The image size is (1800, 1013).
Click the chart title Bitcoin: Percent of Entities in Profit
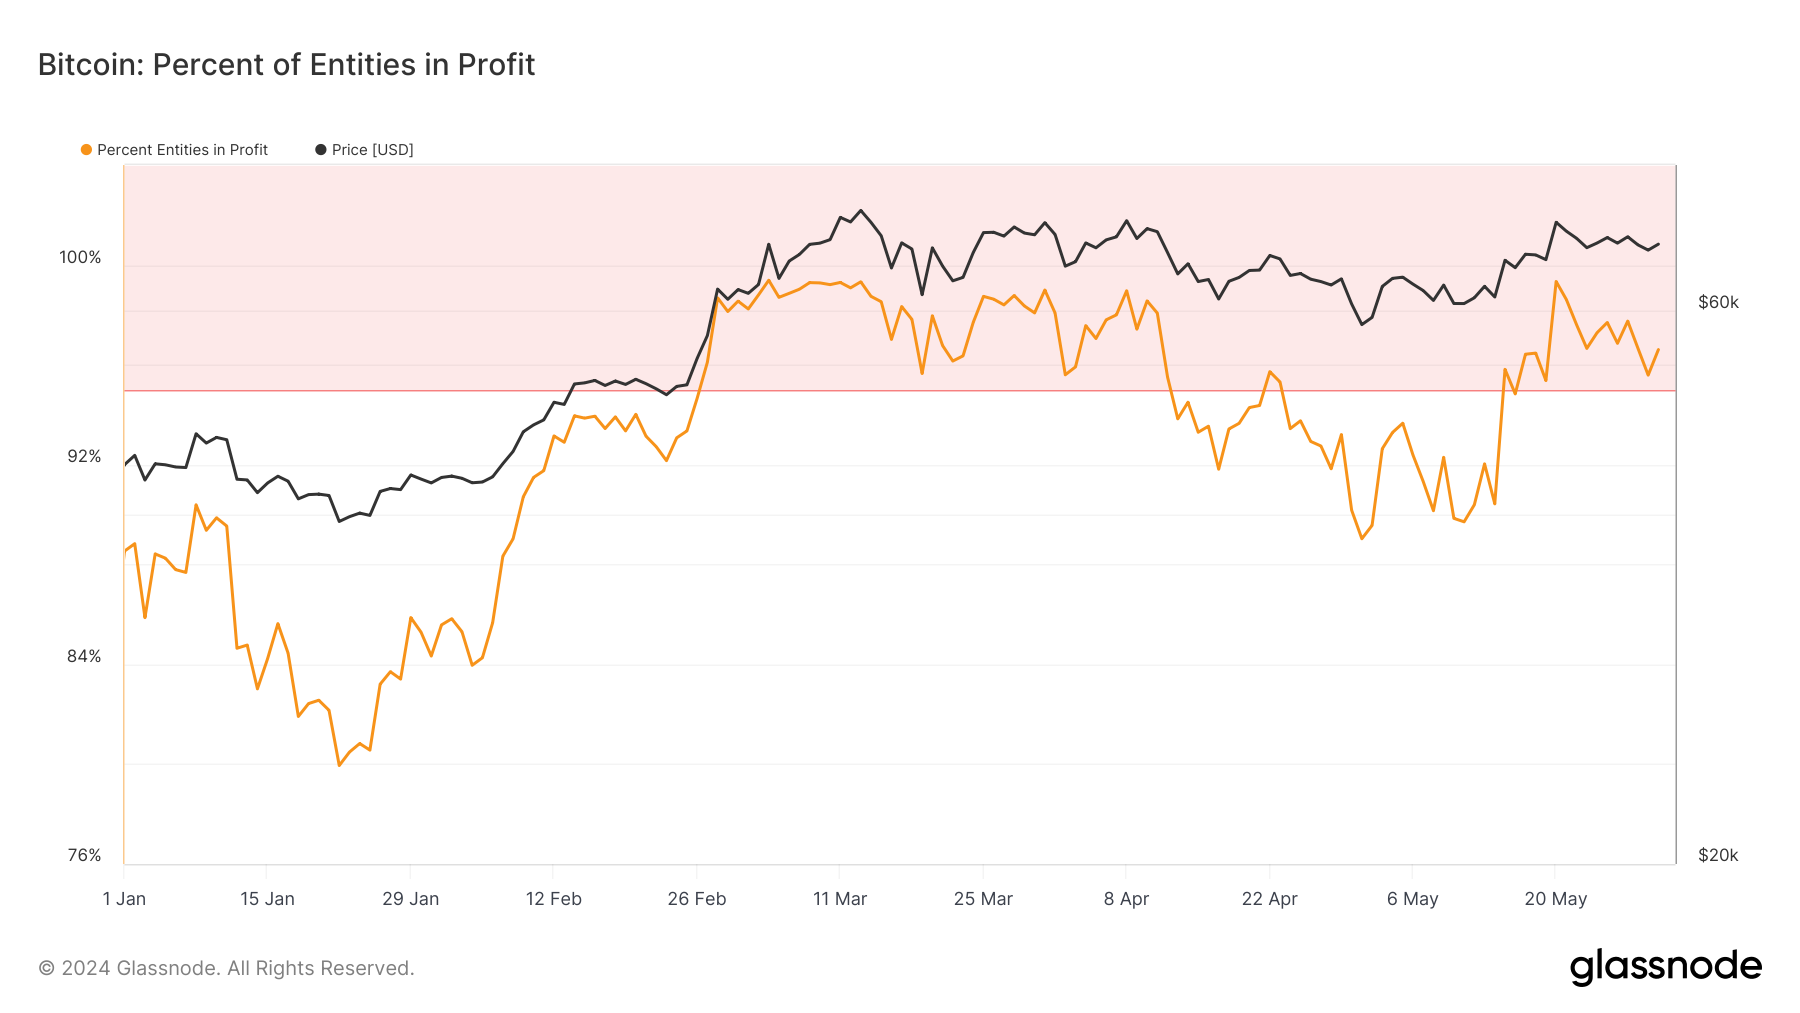pyautogui.click(x=287, y=65)
